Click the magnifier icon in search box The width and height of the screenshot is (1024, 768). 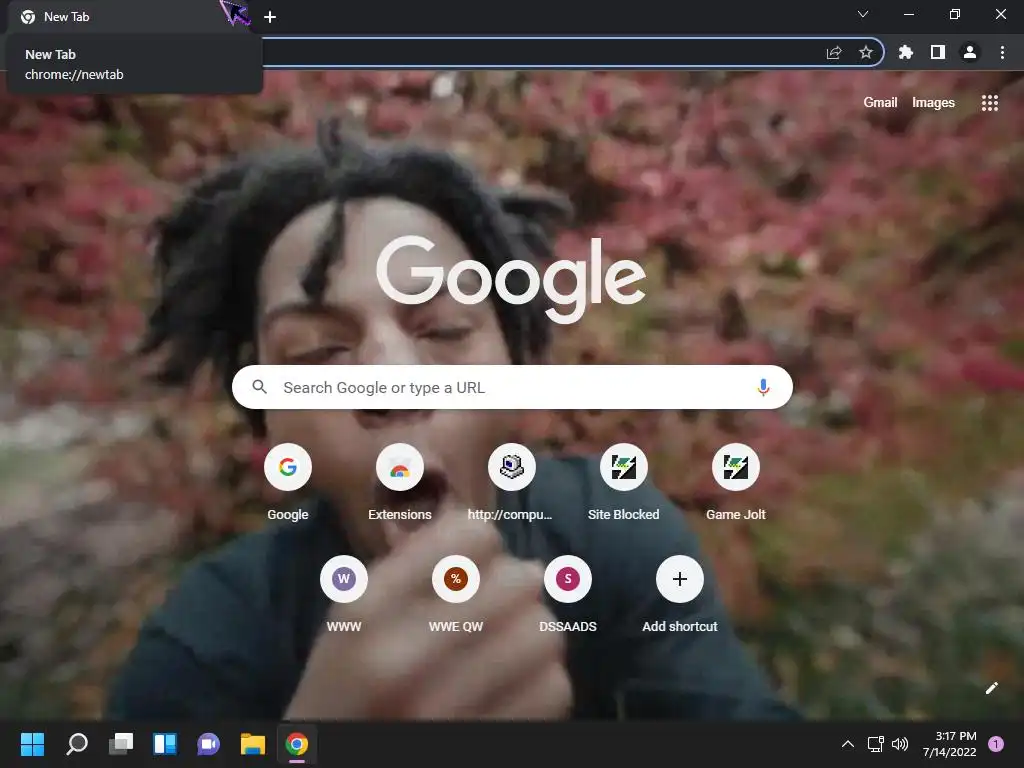pos(259,387)
